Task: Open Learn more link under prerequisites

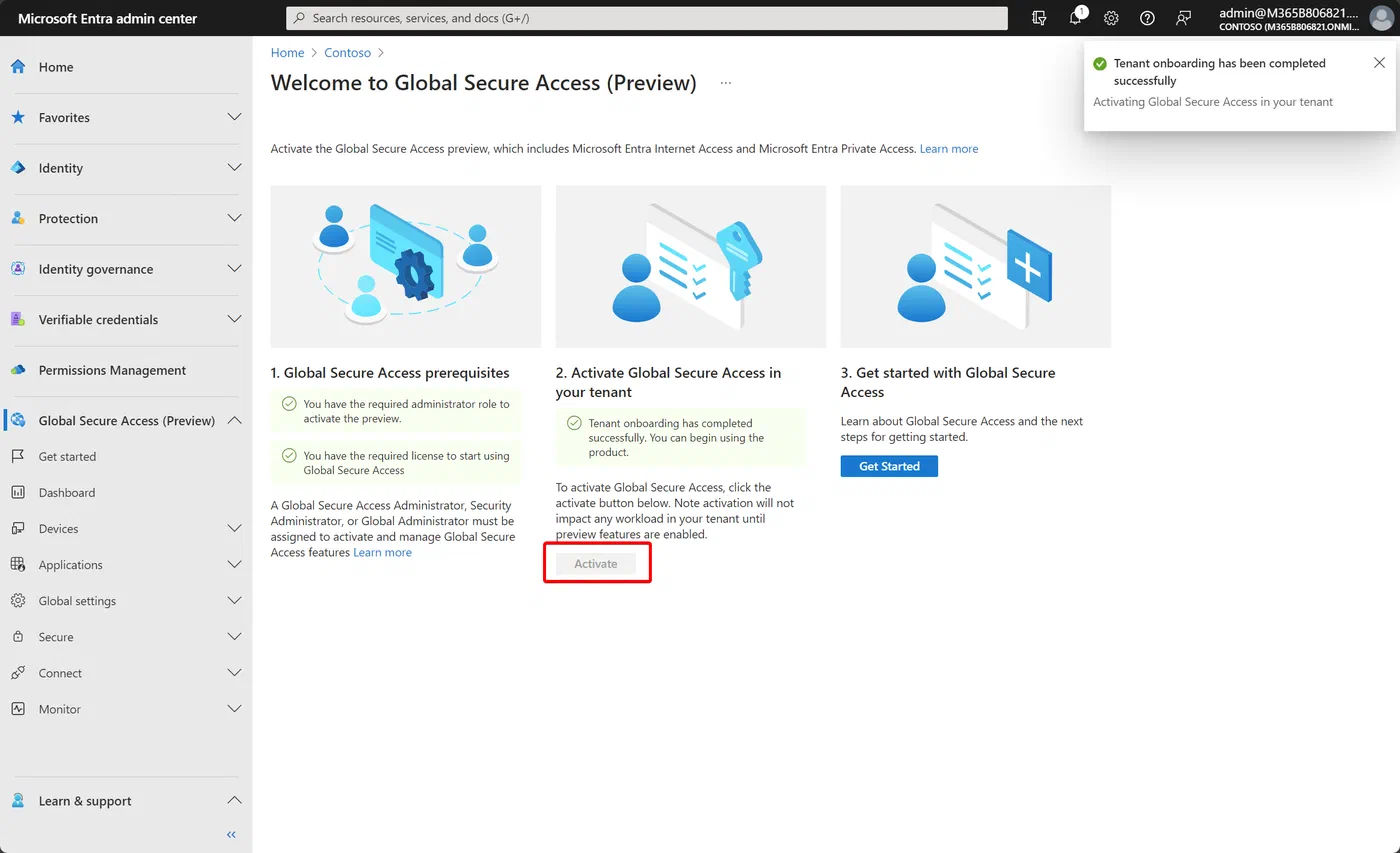Action: pos(382,552)
